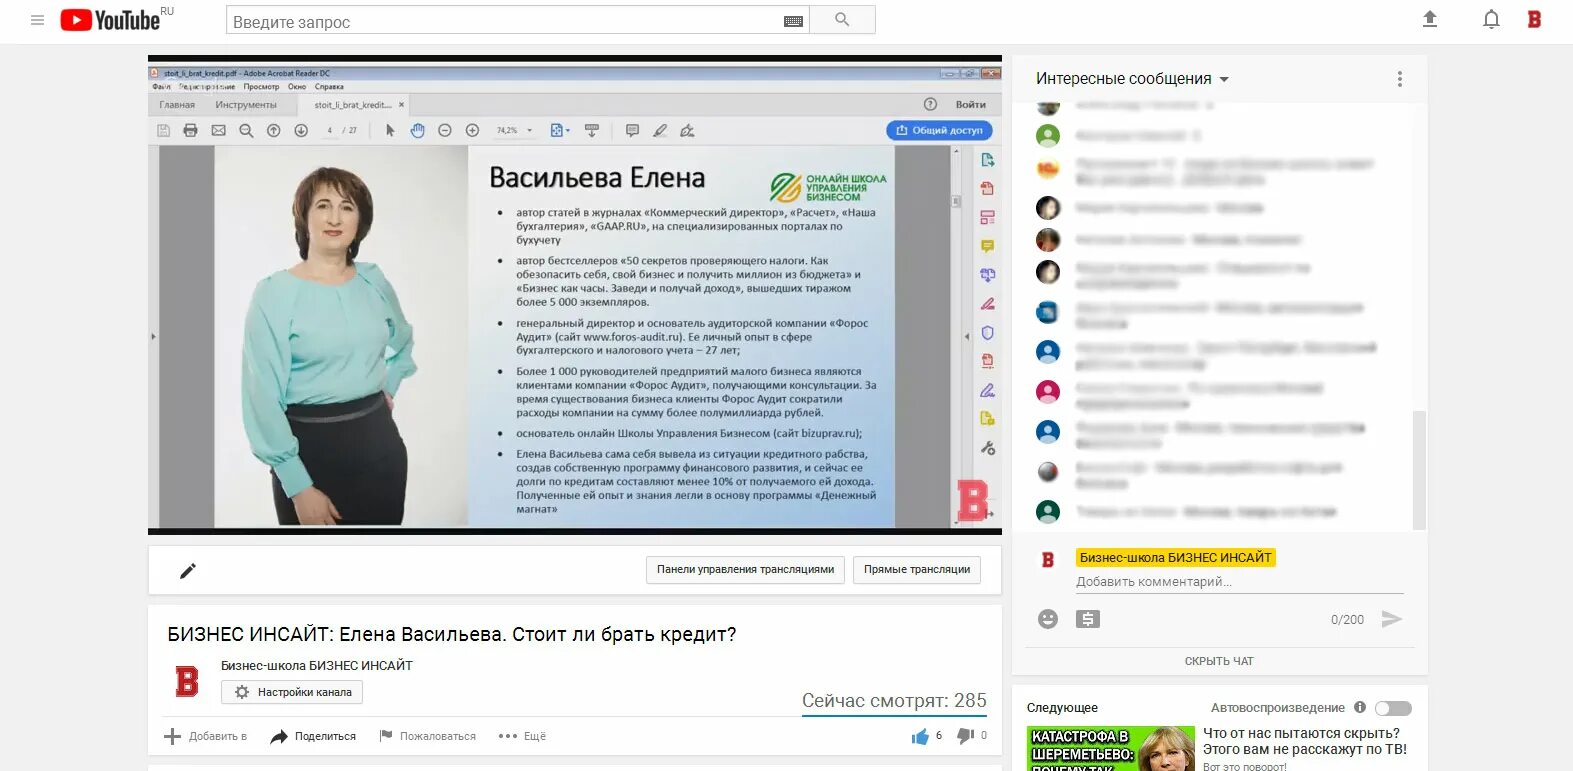Select the arrow selection tool in Acrobat

[x=390, y=130]
